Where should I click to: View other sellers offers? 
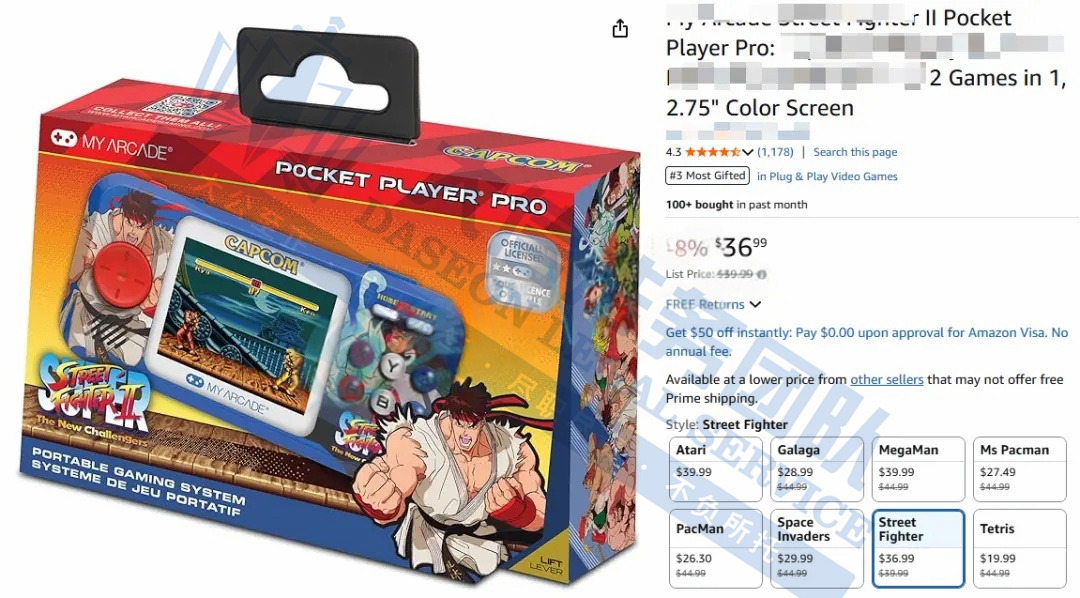(x=886, y=380)
